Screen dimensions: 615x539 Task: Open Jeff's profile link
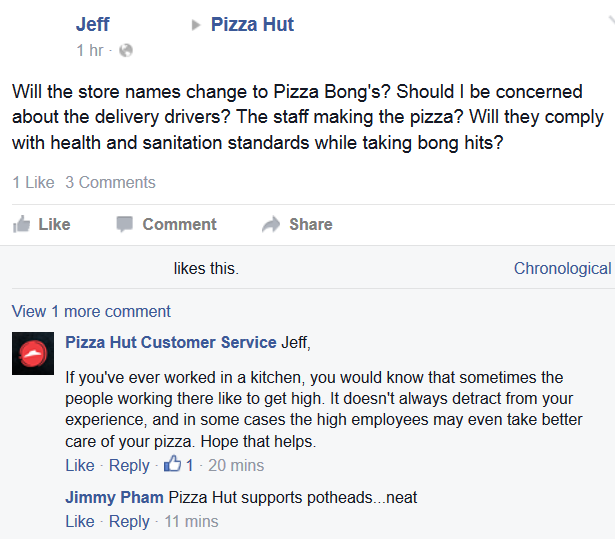(93, 24)
